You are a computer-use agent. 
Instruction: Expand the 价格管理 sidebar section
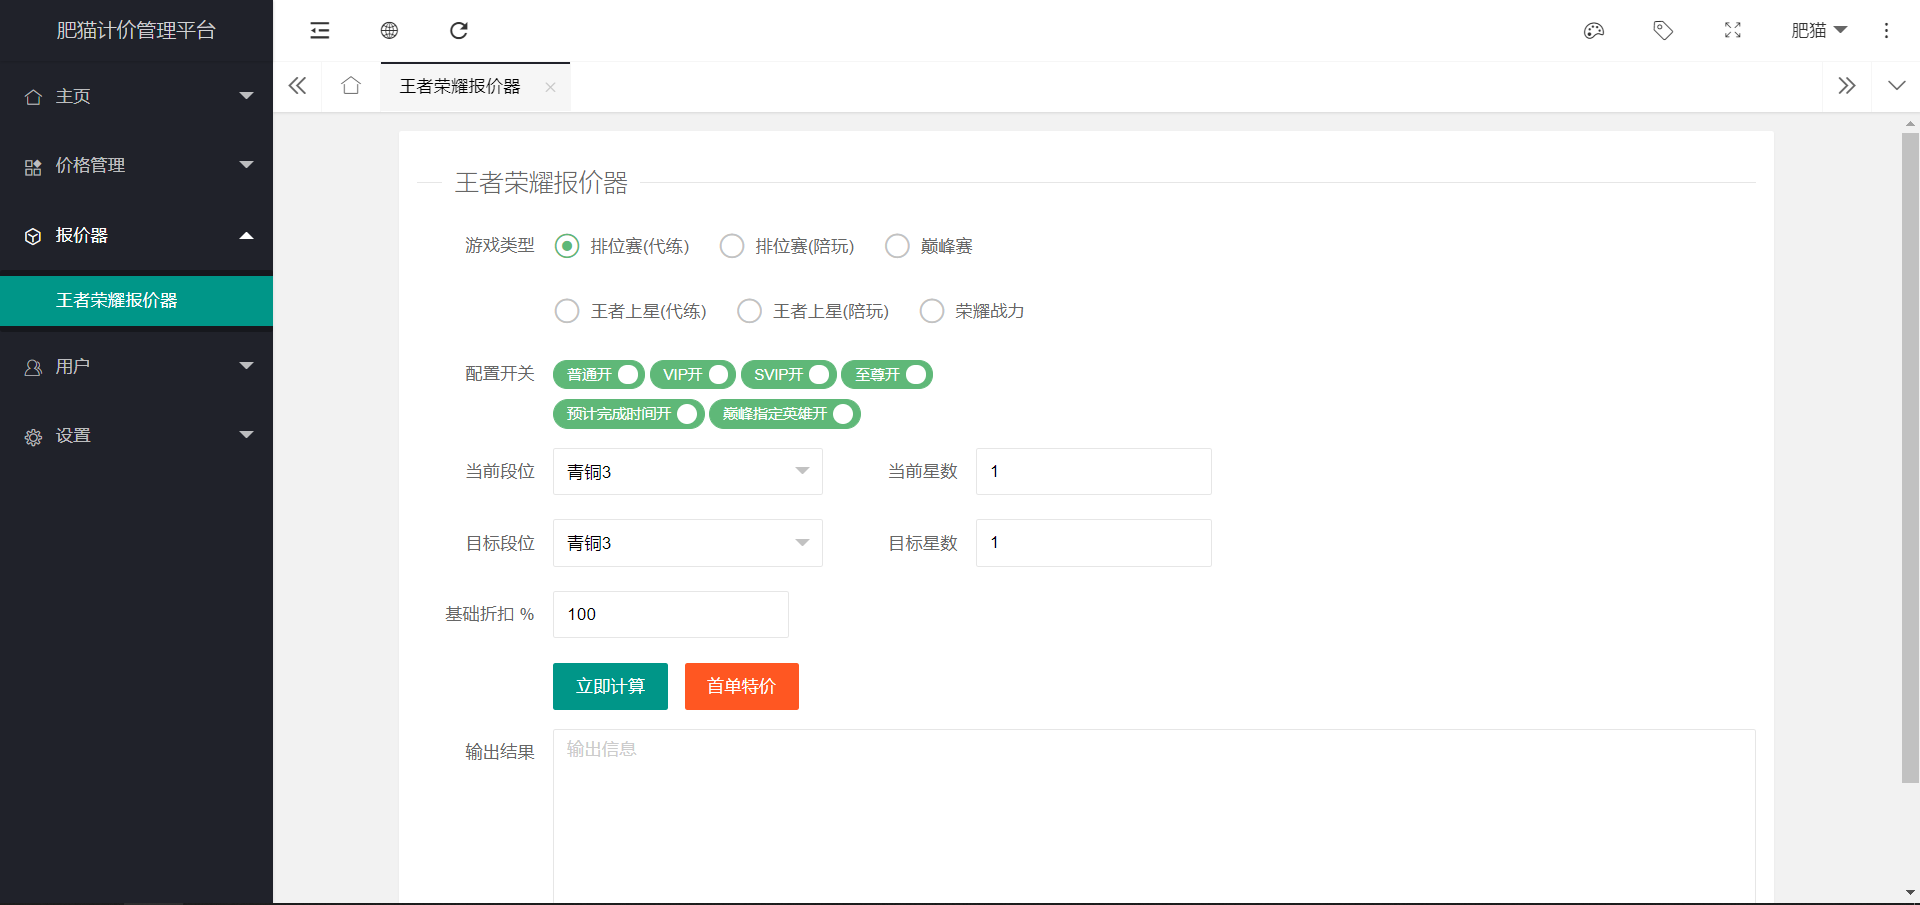[137, 165]
